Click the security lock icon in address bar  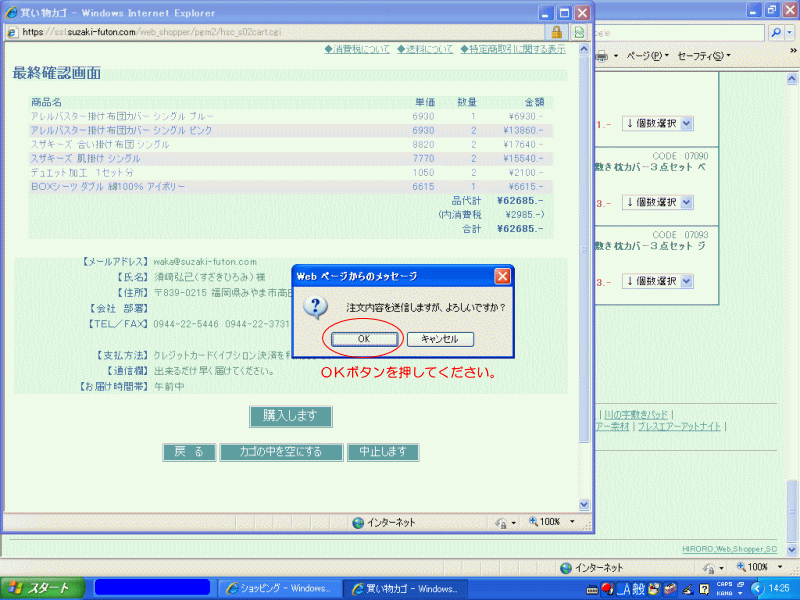point(557,32)
